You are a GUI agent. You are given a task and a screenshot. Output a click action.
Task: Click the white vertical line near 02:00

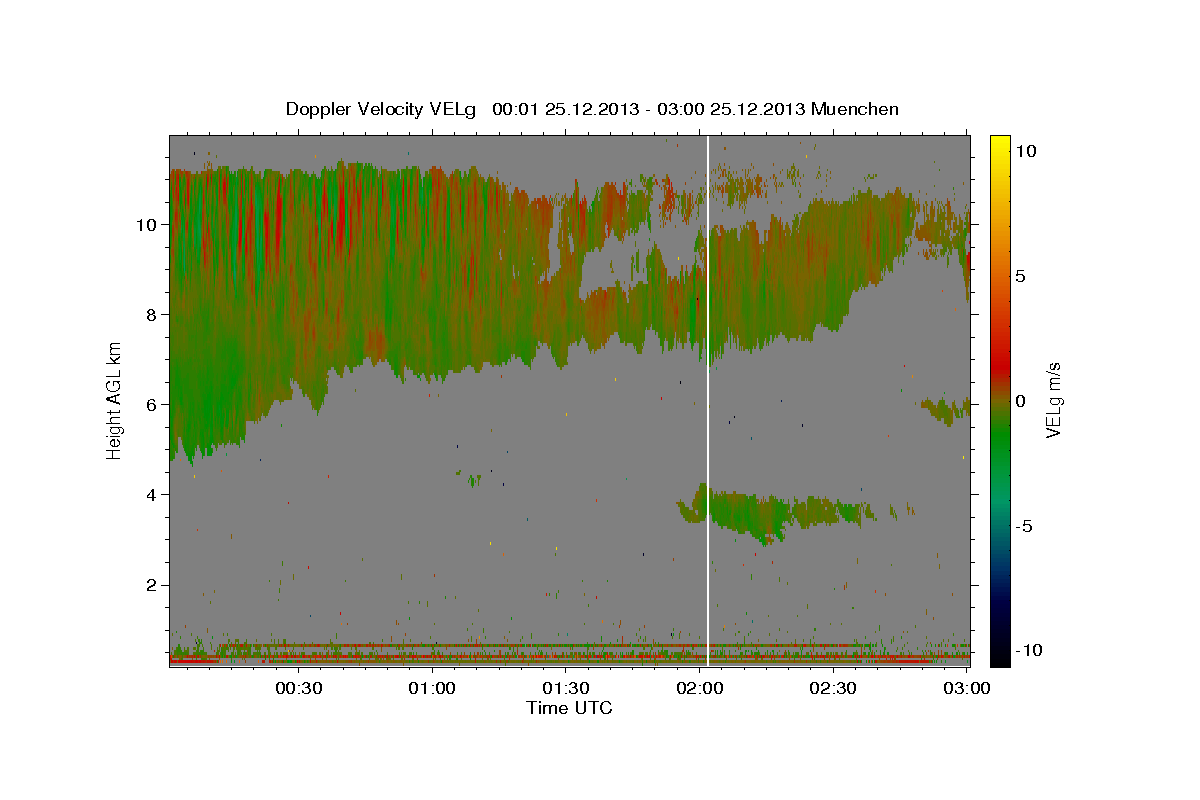(x=708, y=400)
